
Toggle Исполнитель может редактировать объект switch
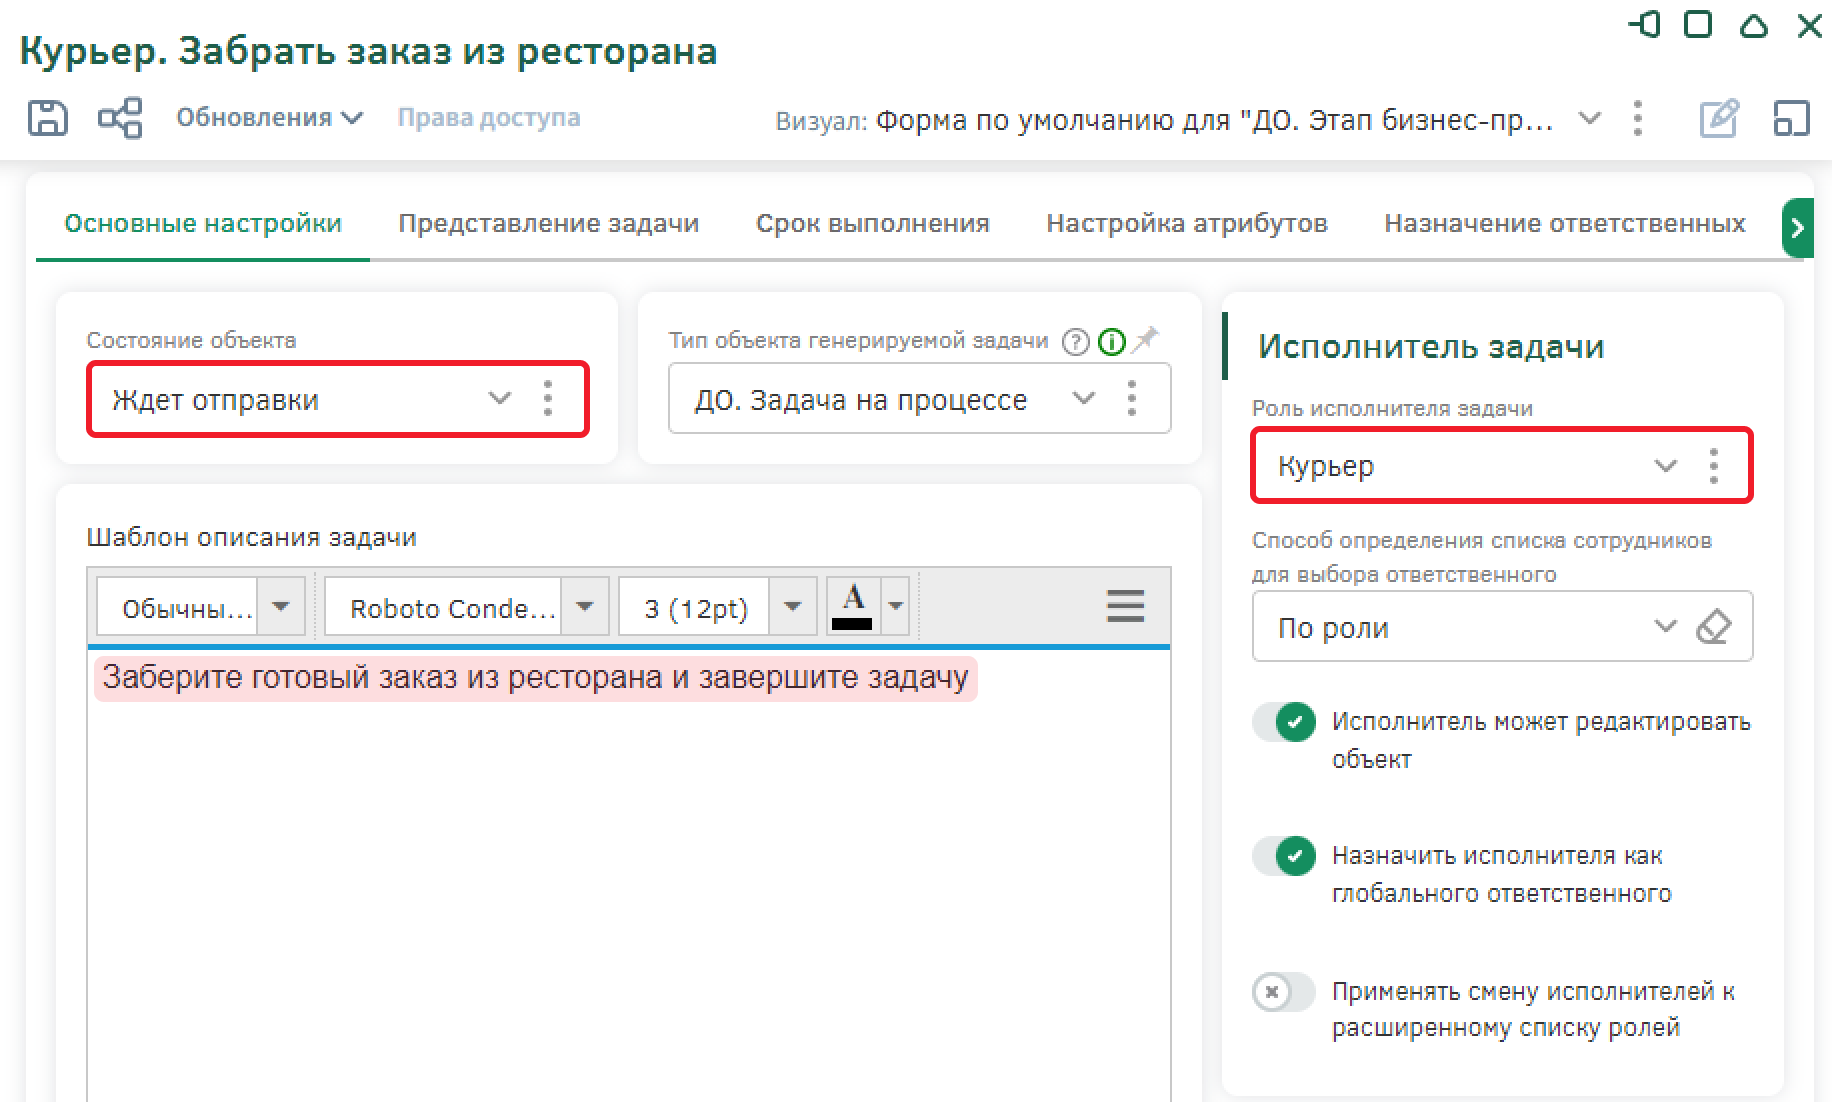(x=1284, y=722)
